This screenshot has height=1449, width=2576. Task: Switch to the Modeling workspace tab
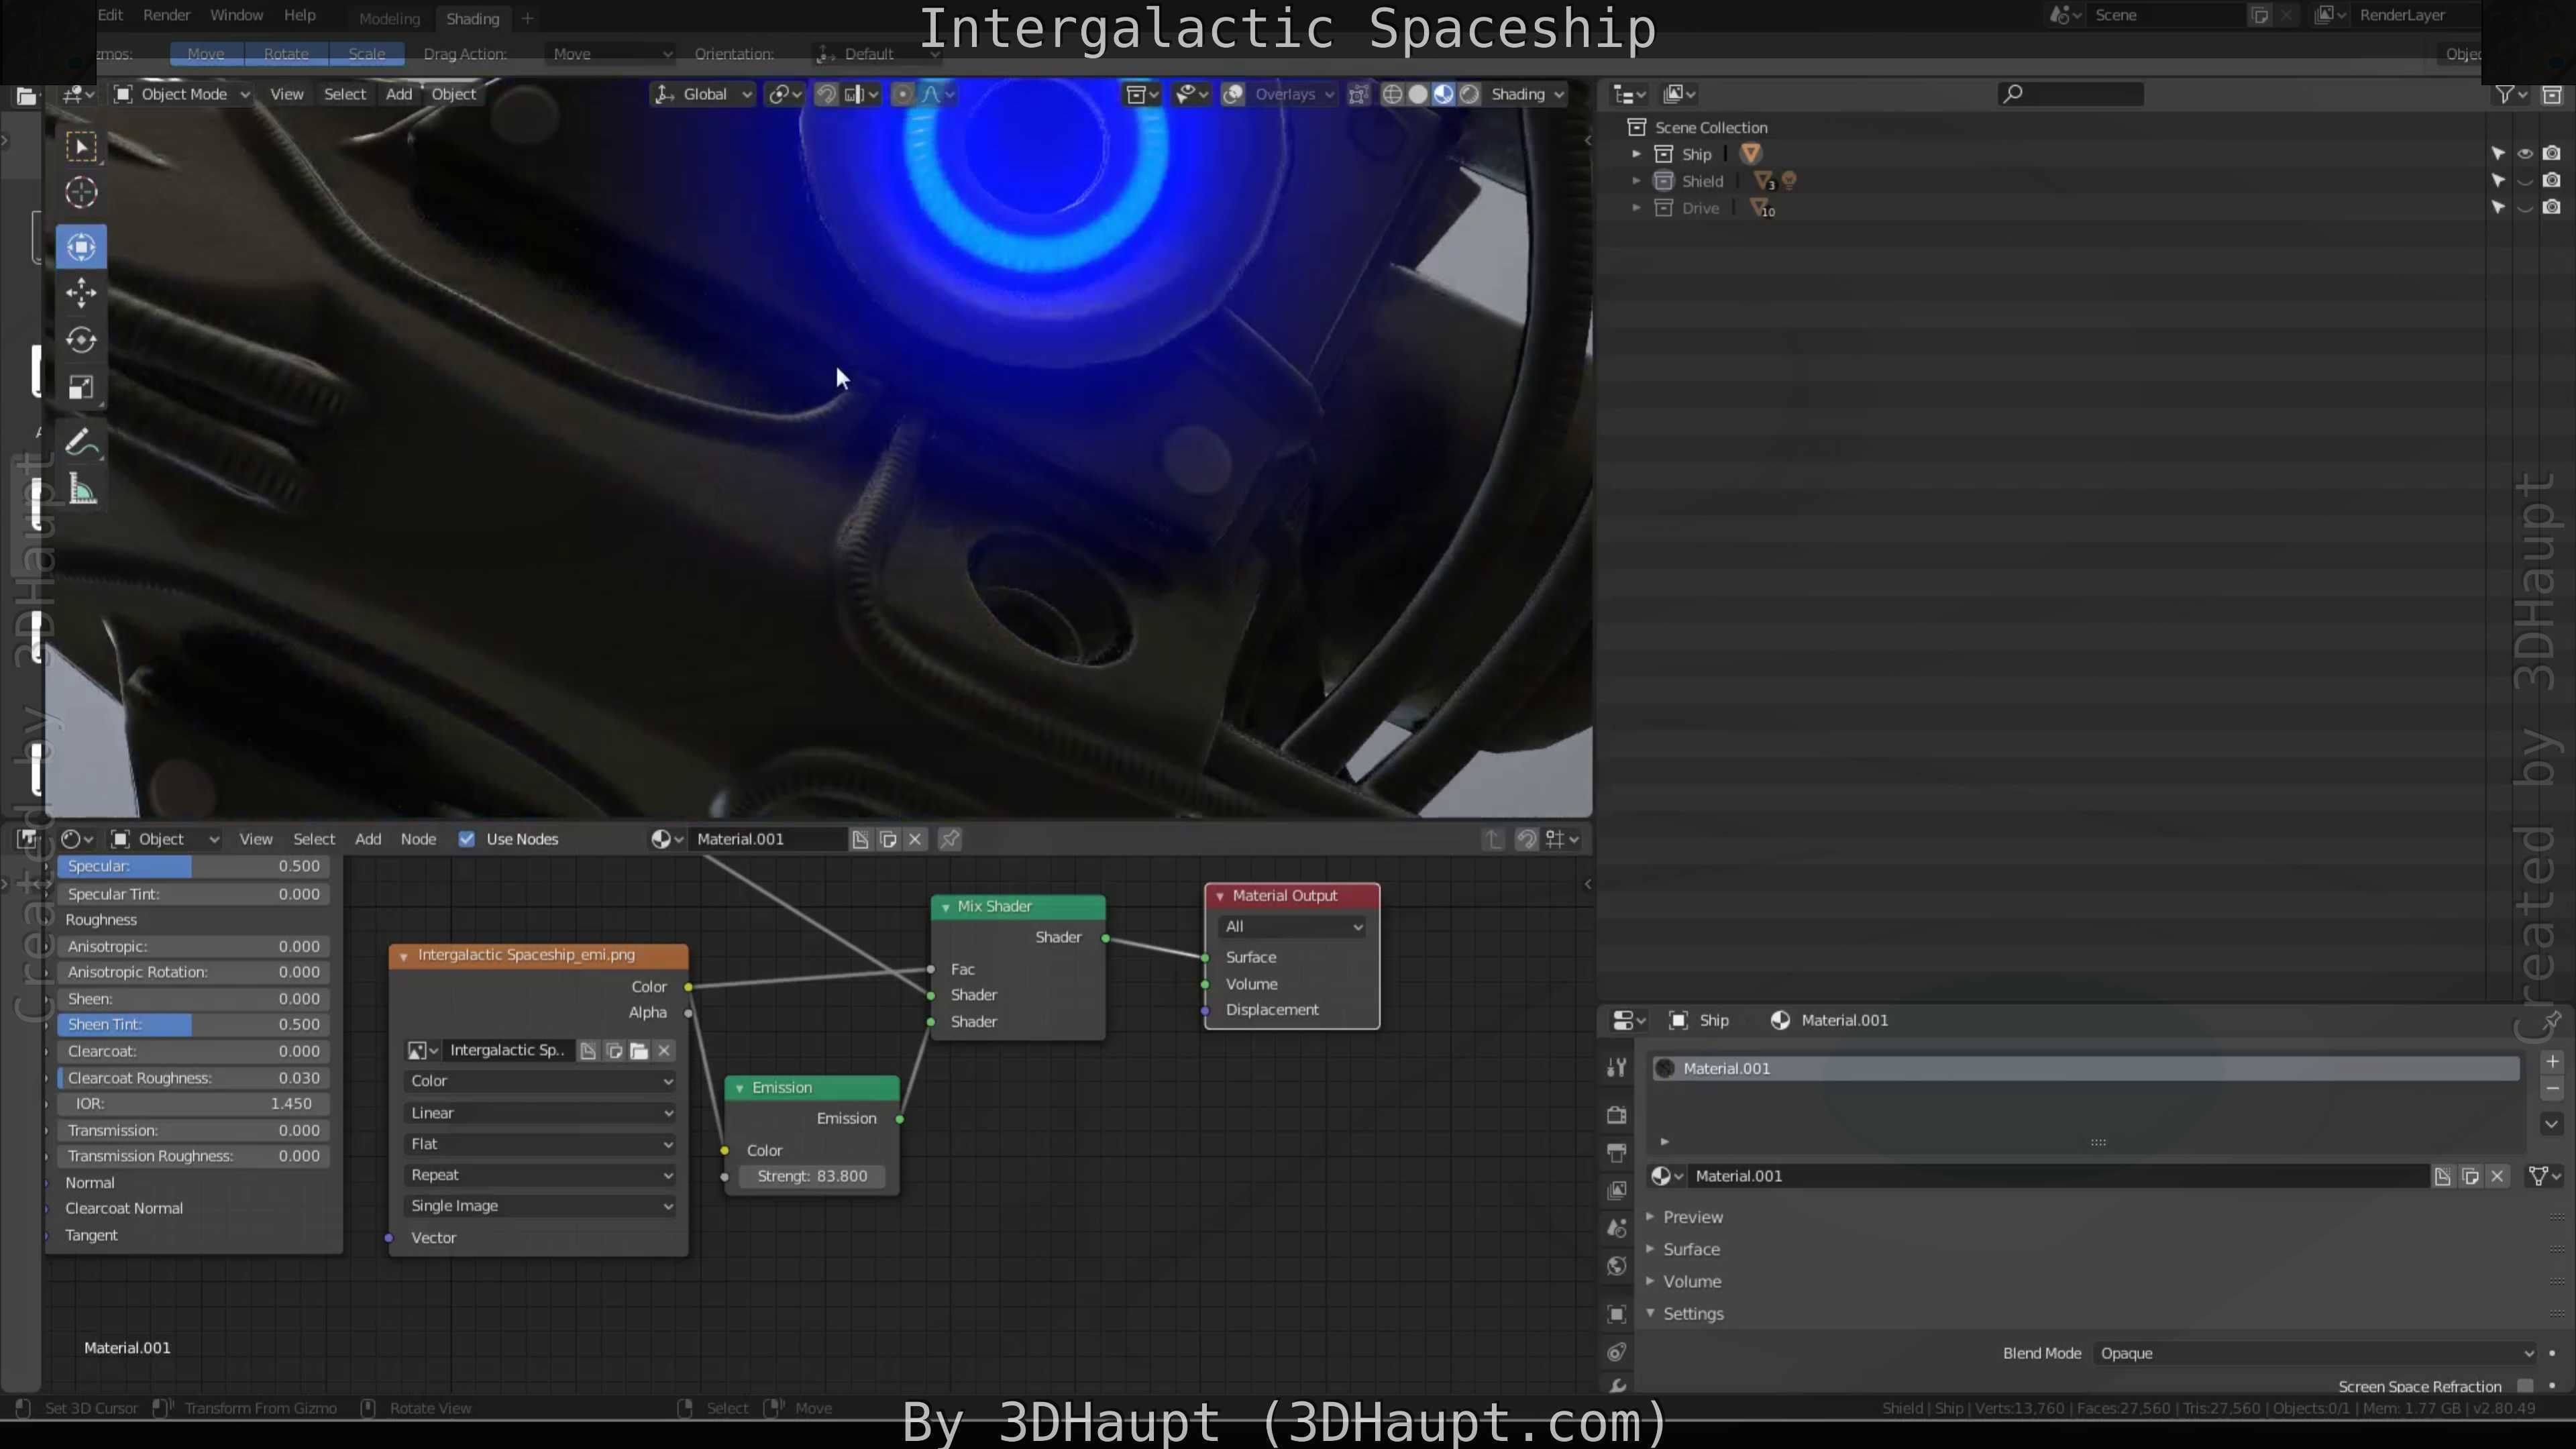pos(389,18)
